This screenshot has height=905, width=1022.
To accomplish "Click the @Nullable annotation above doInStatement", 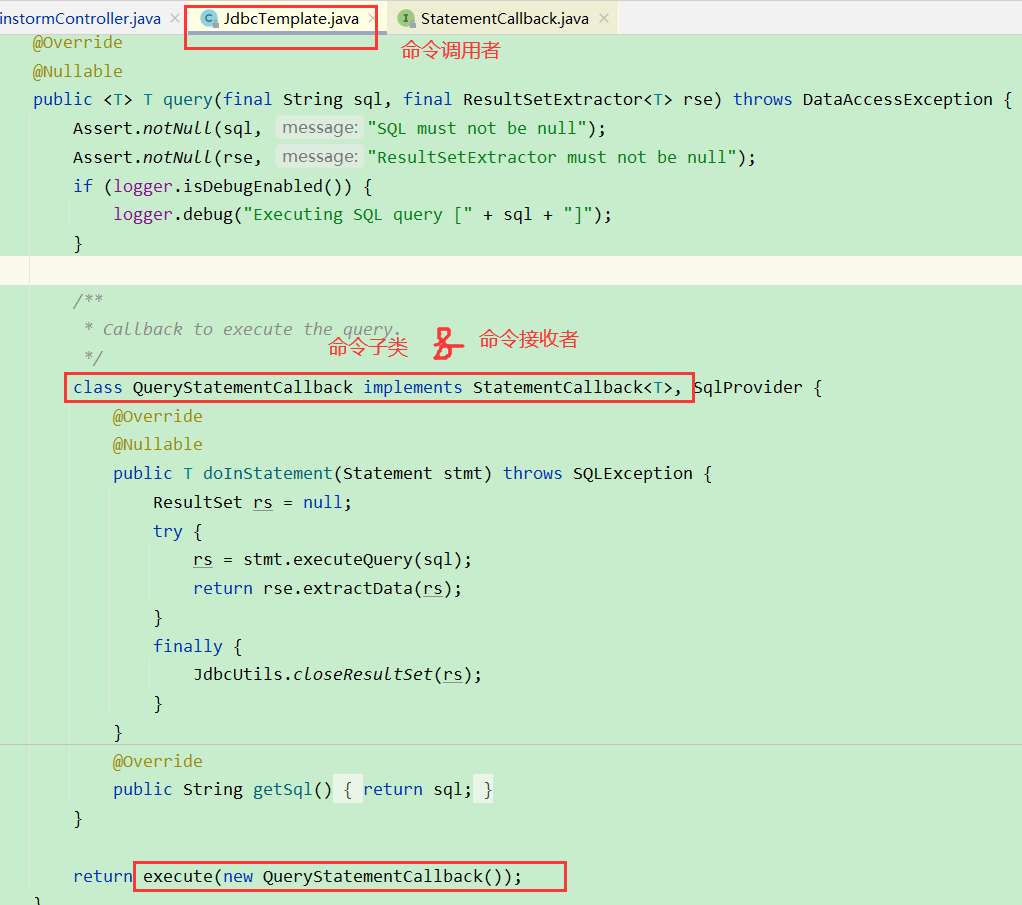I will pos(157,445).
